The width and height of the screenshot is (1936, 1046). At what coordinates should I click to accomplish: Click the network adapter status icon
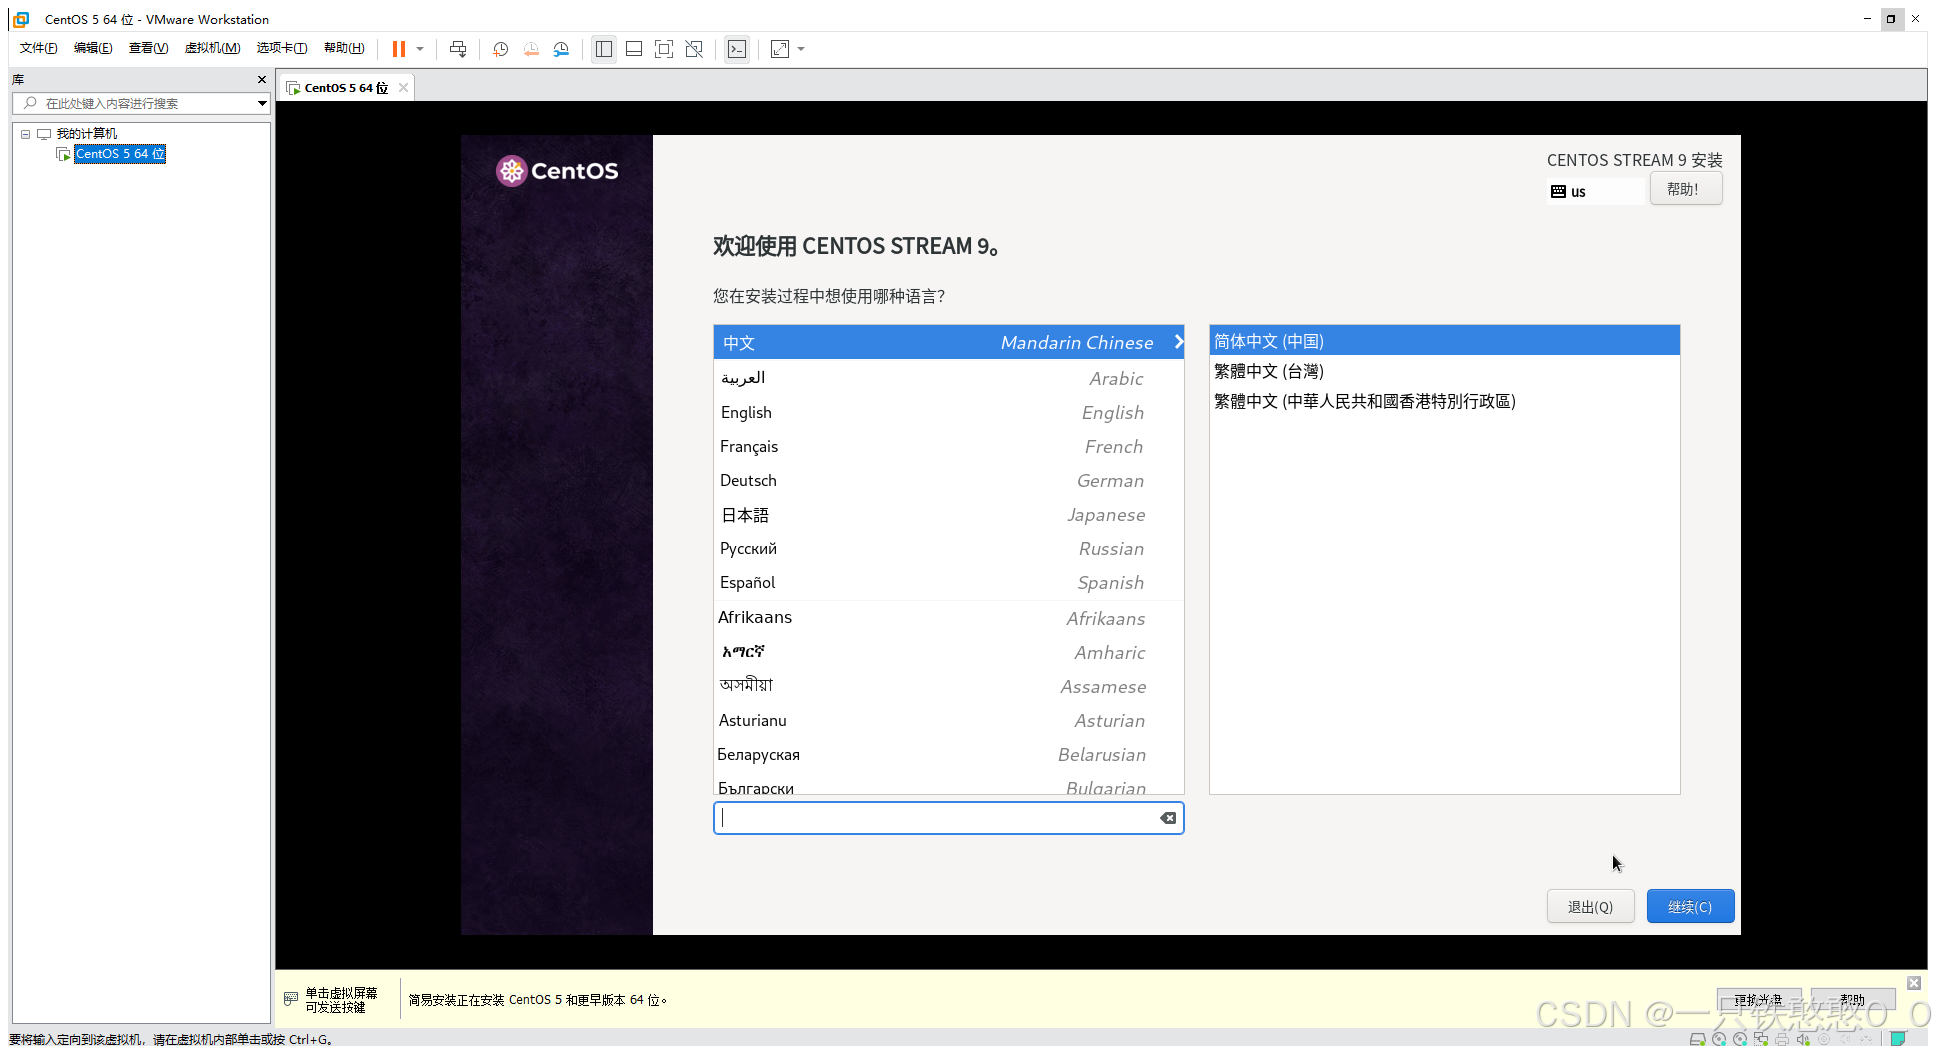tap(1761, 1039)
